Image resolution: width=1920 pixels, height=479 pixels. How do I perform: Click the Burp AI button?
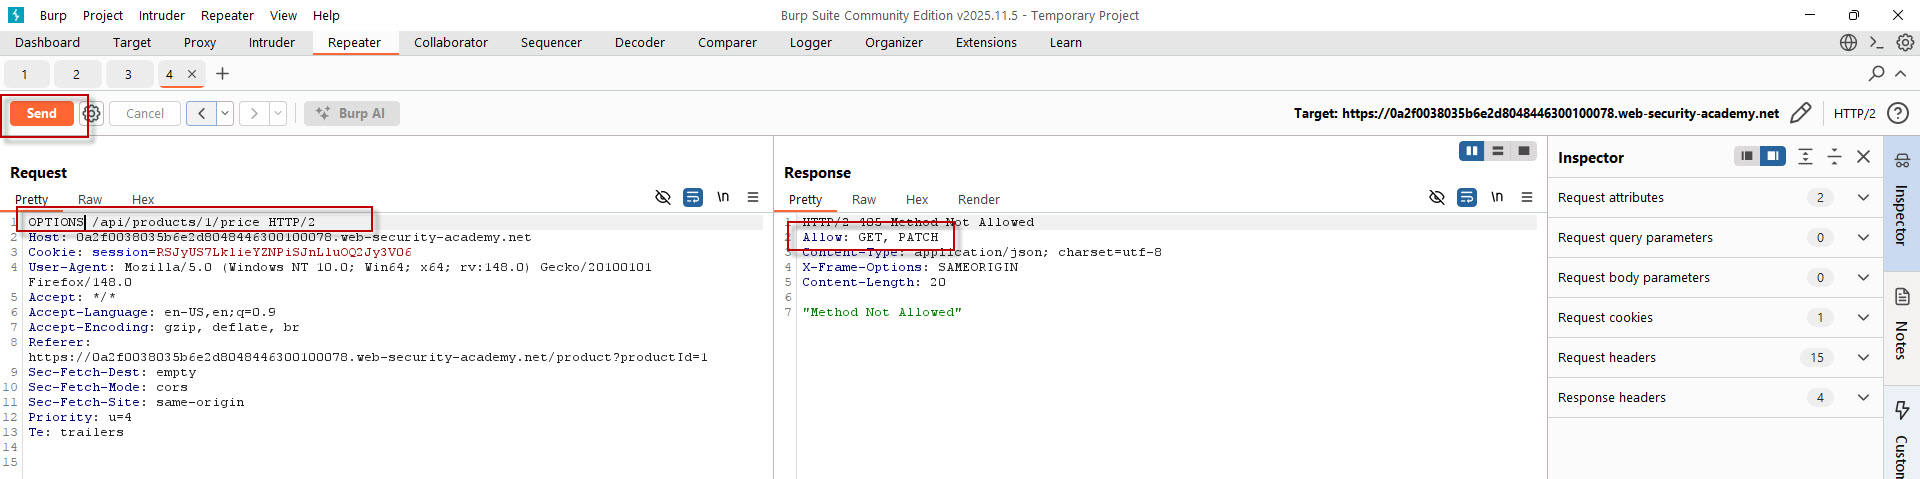coord(351,114)
